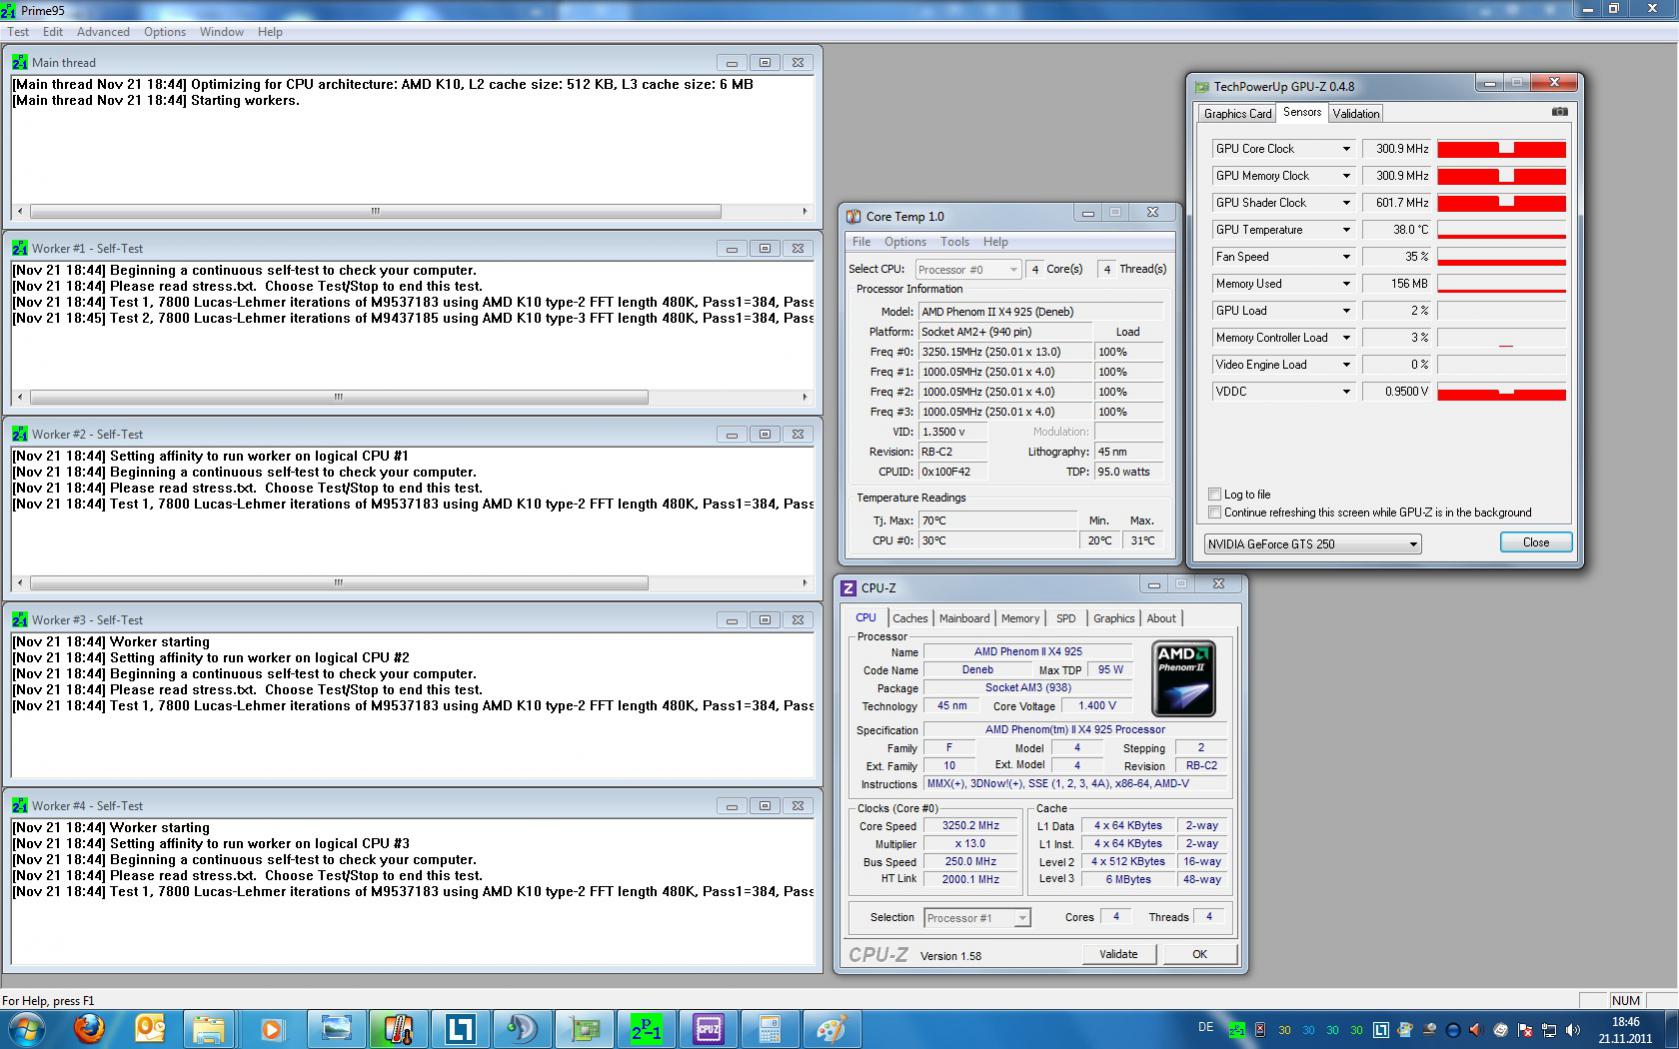Click the GPU-Z Close button
The image size is (1679, 1049).
[x=1536, y=542]
